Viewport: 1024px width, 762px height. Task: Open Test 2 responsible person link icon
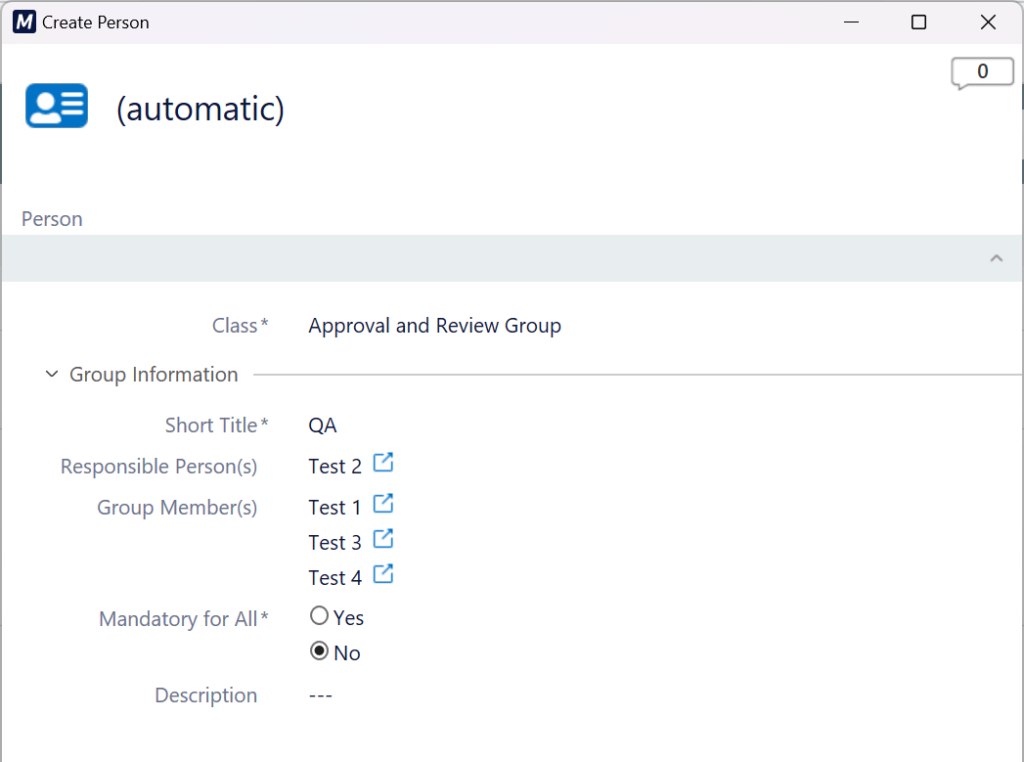(x=383, y=463)
